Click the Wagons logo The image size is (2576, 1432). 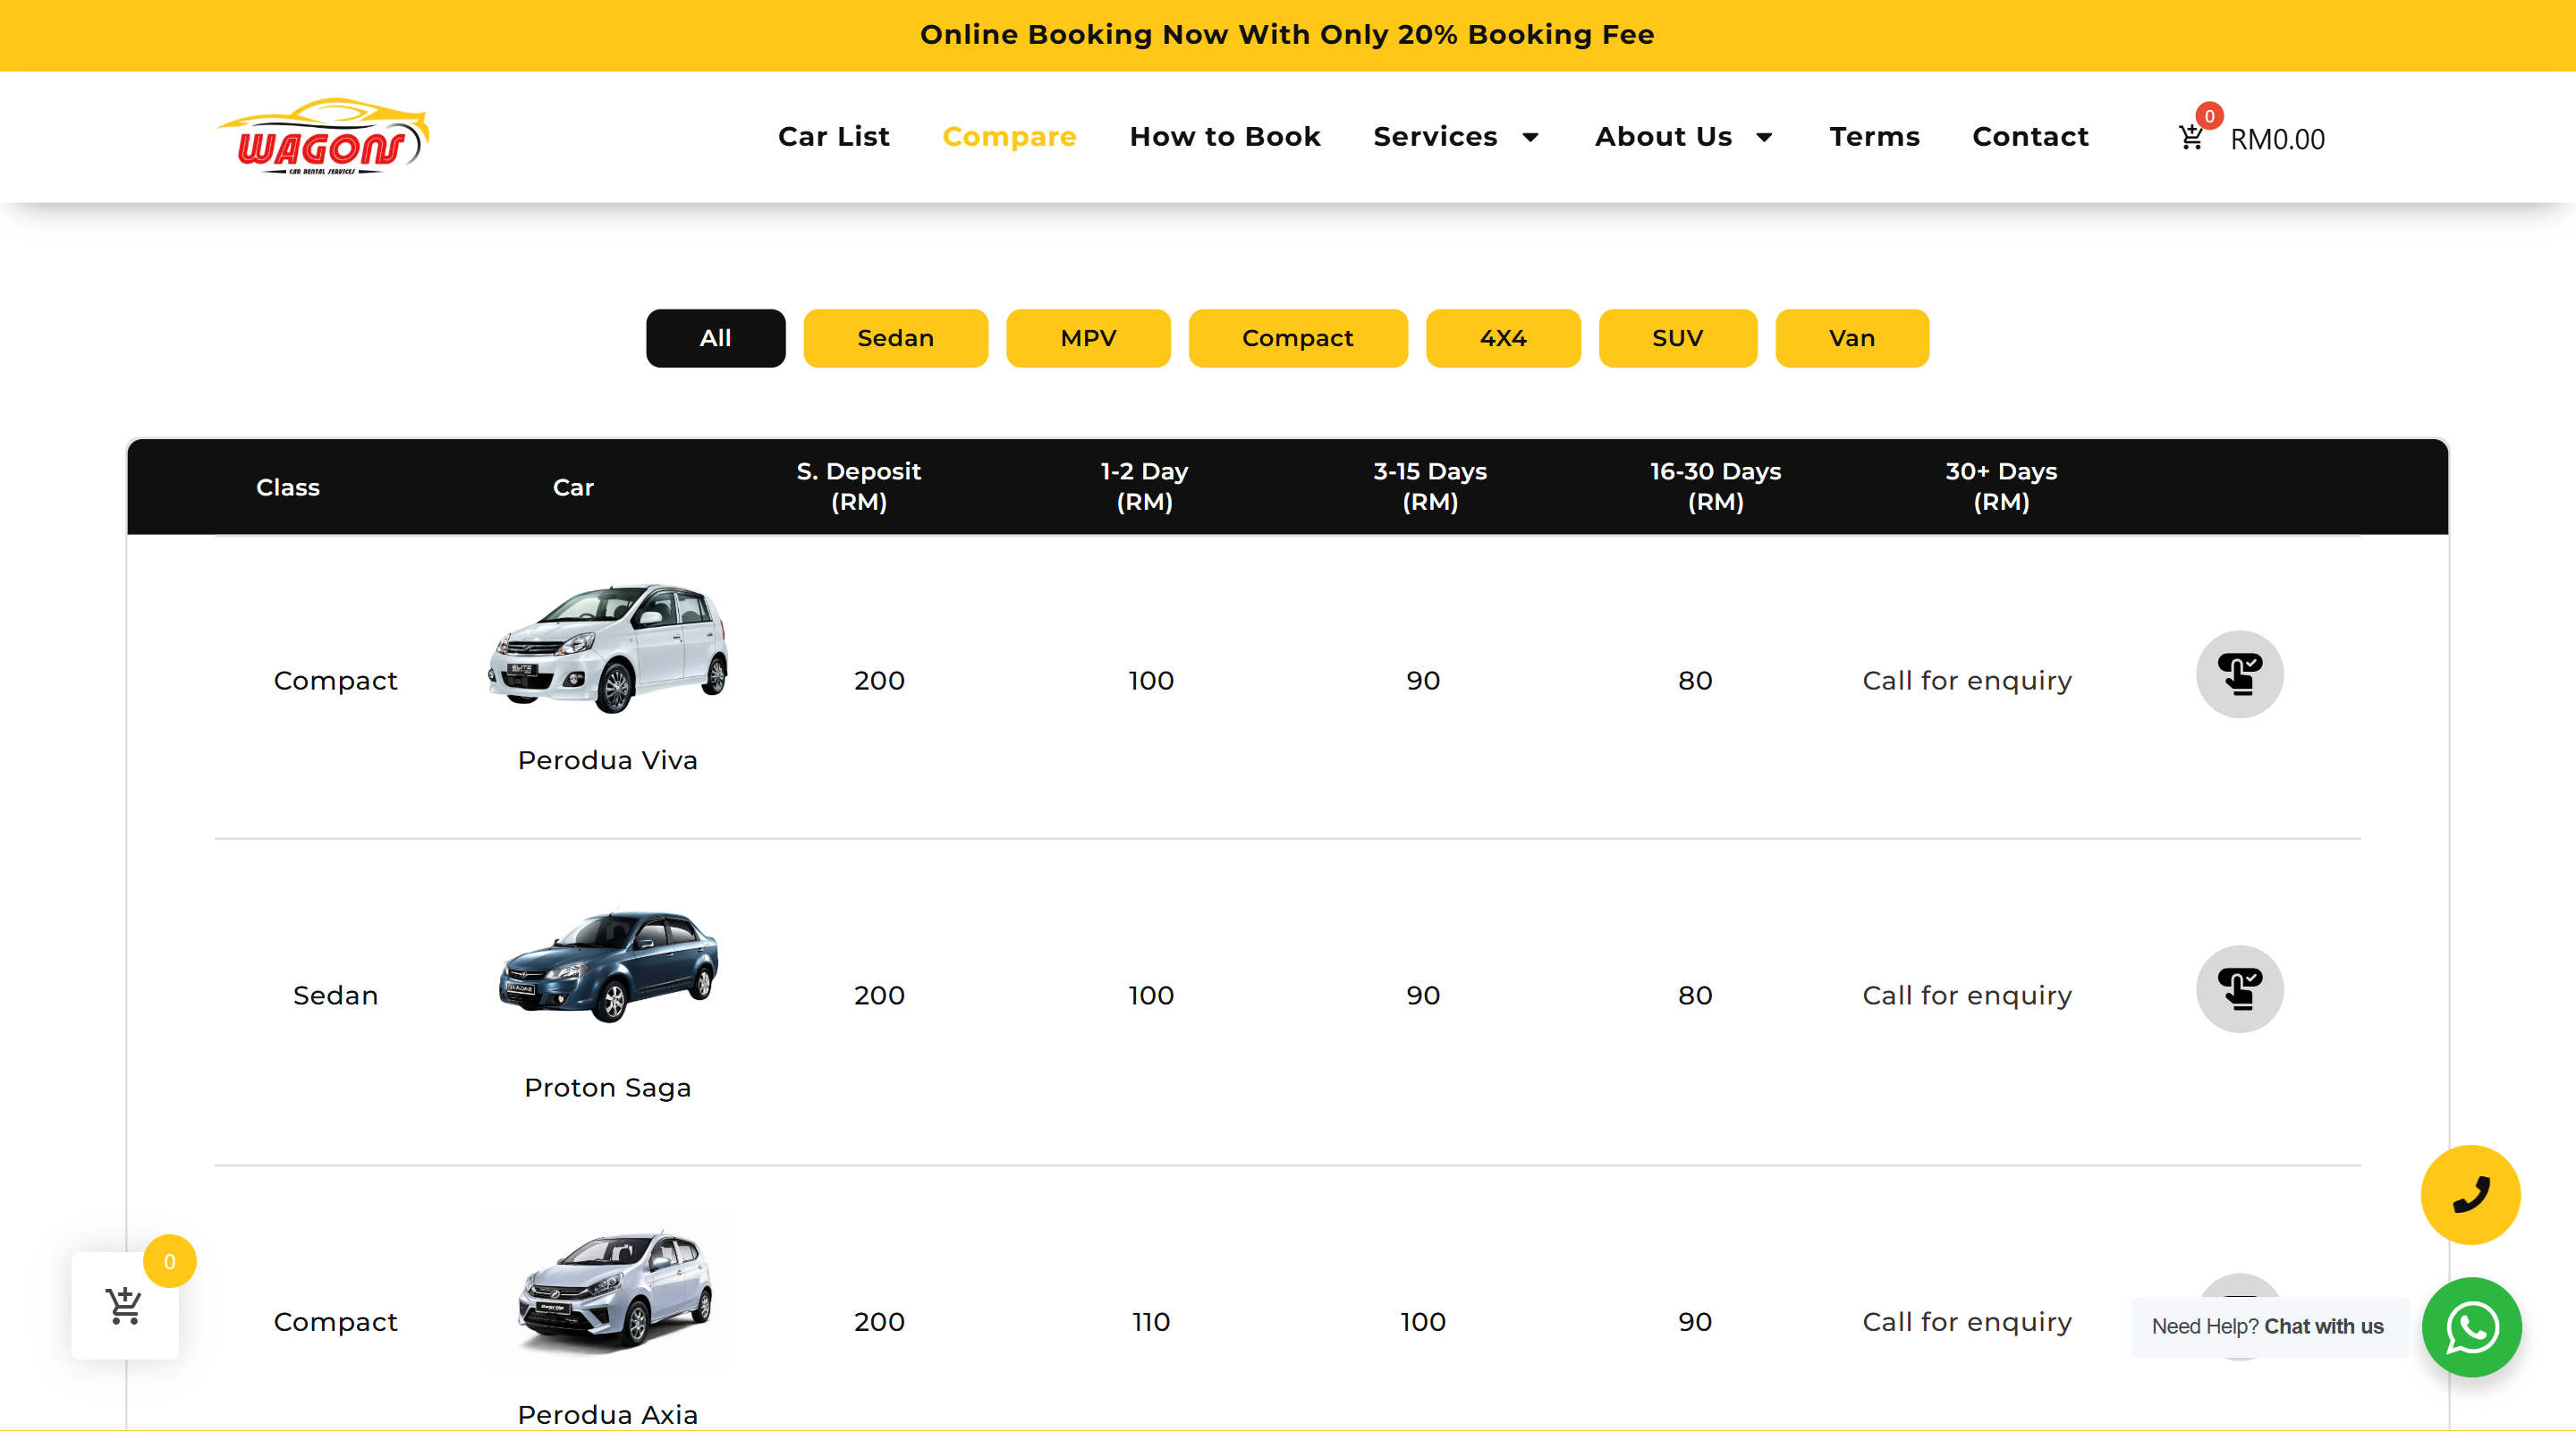323,137
